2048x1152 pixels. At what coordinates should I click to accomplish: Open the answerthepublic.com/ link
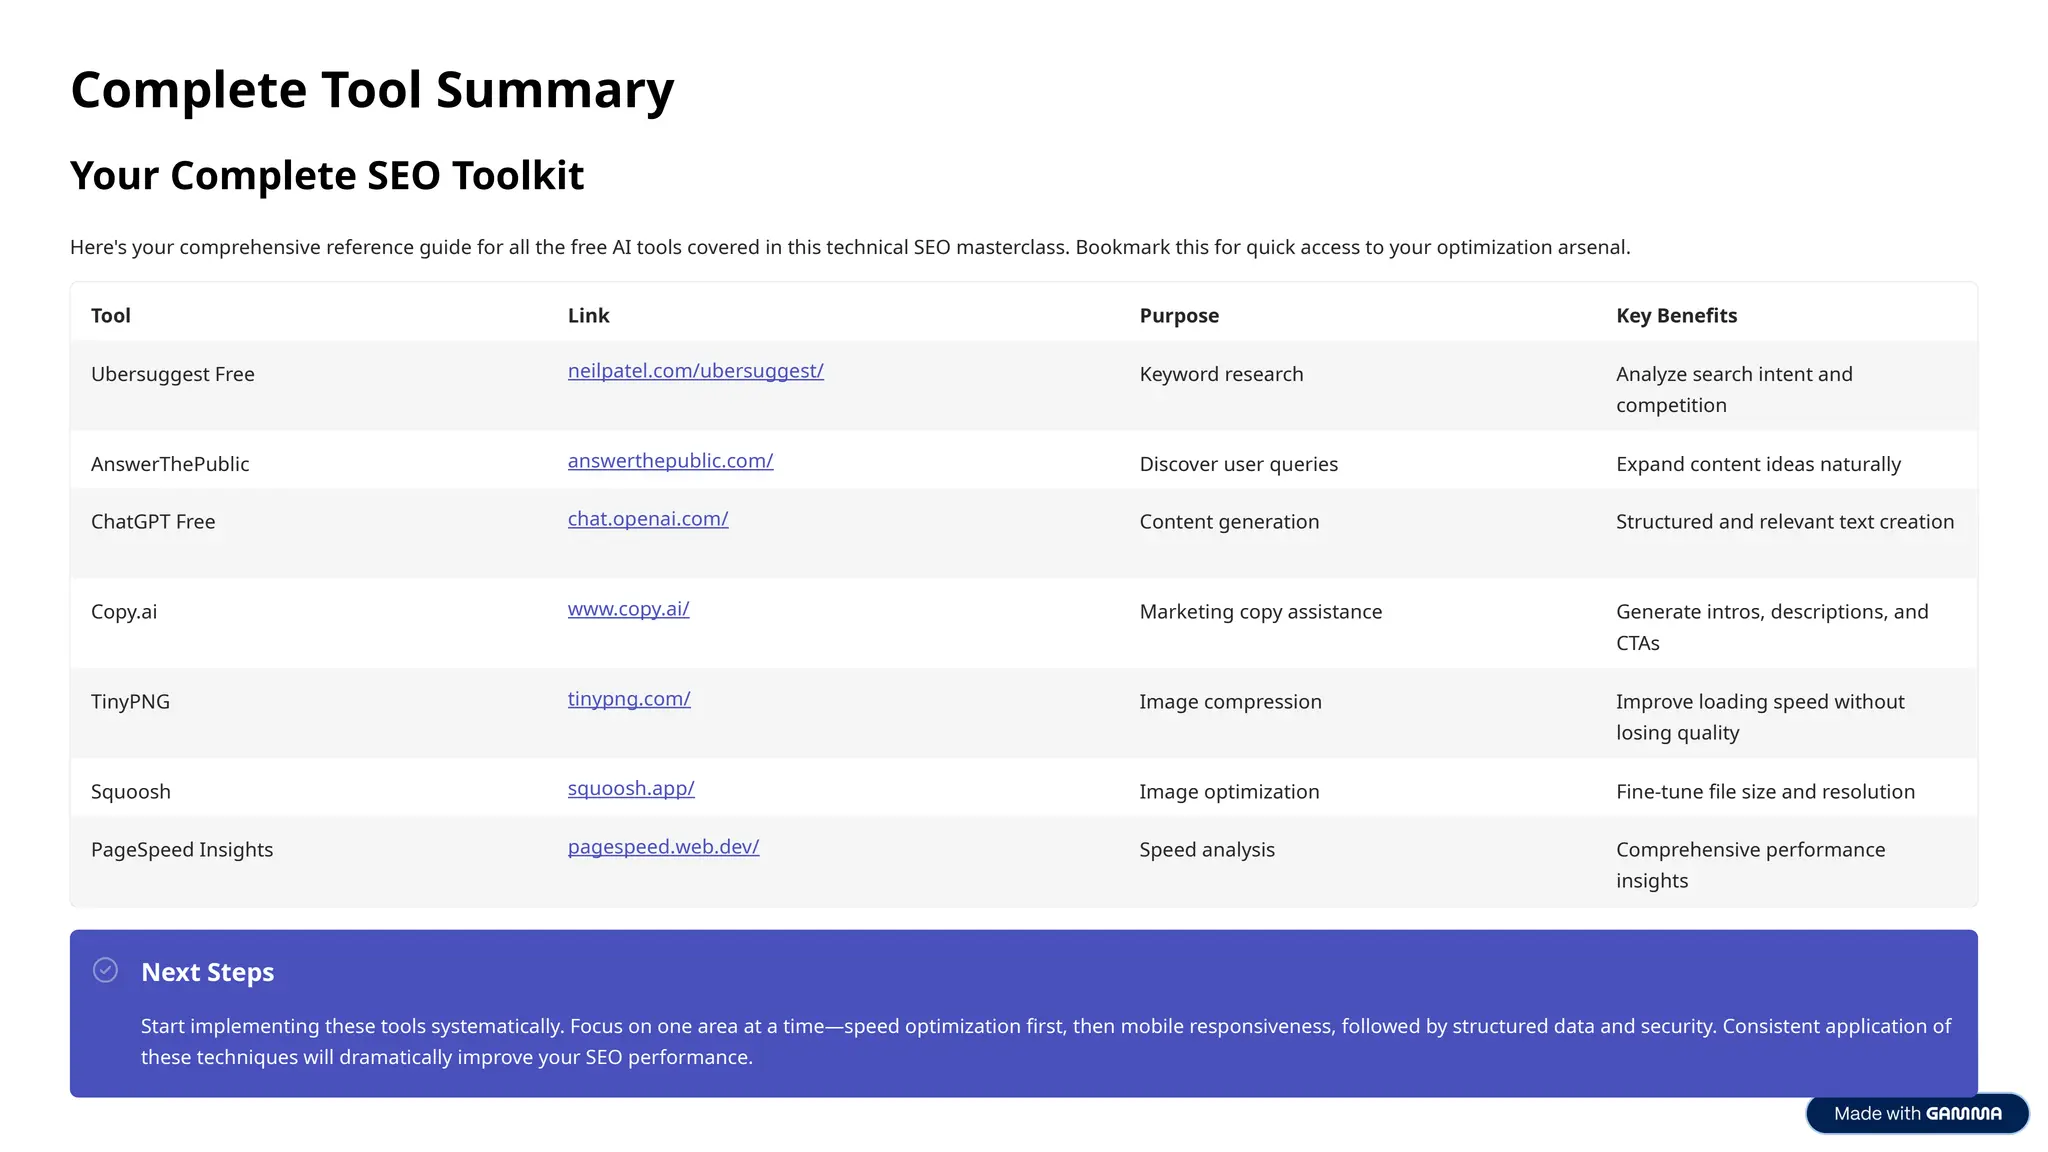[670, 461]
